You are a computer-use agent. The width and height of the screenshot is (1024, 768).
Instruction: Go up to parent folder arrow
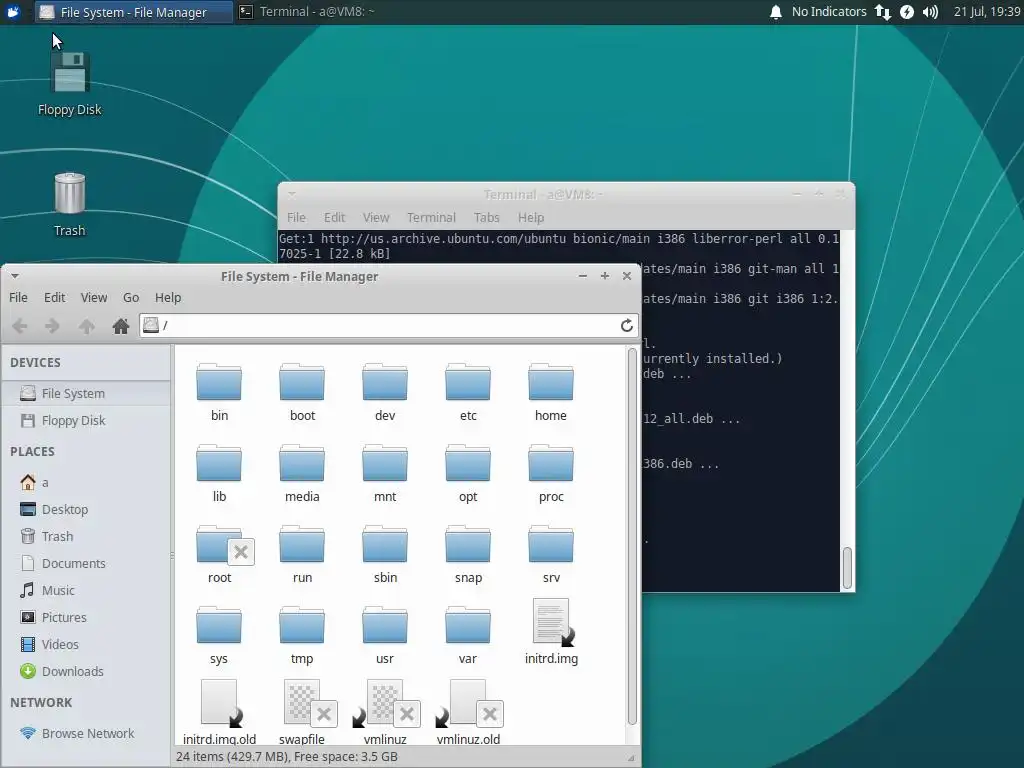pyautogui.click(x=86, y=325)
